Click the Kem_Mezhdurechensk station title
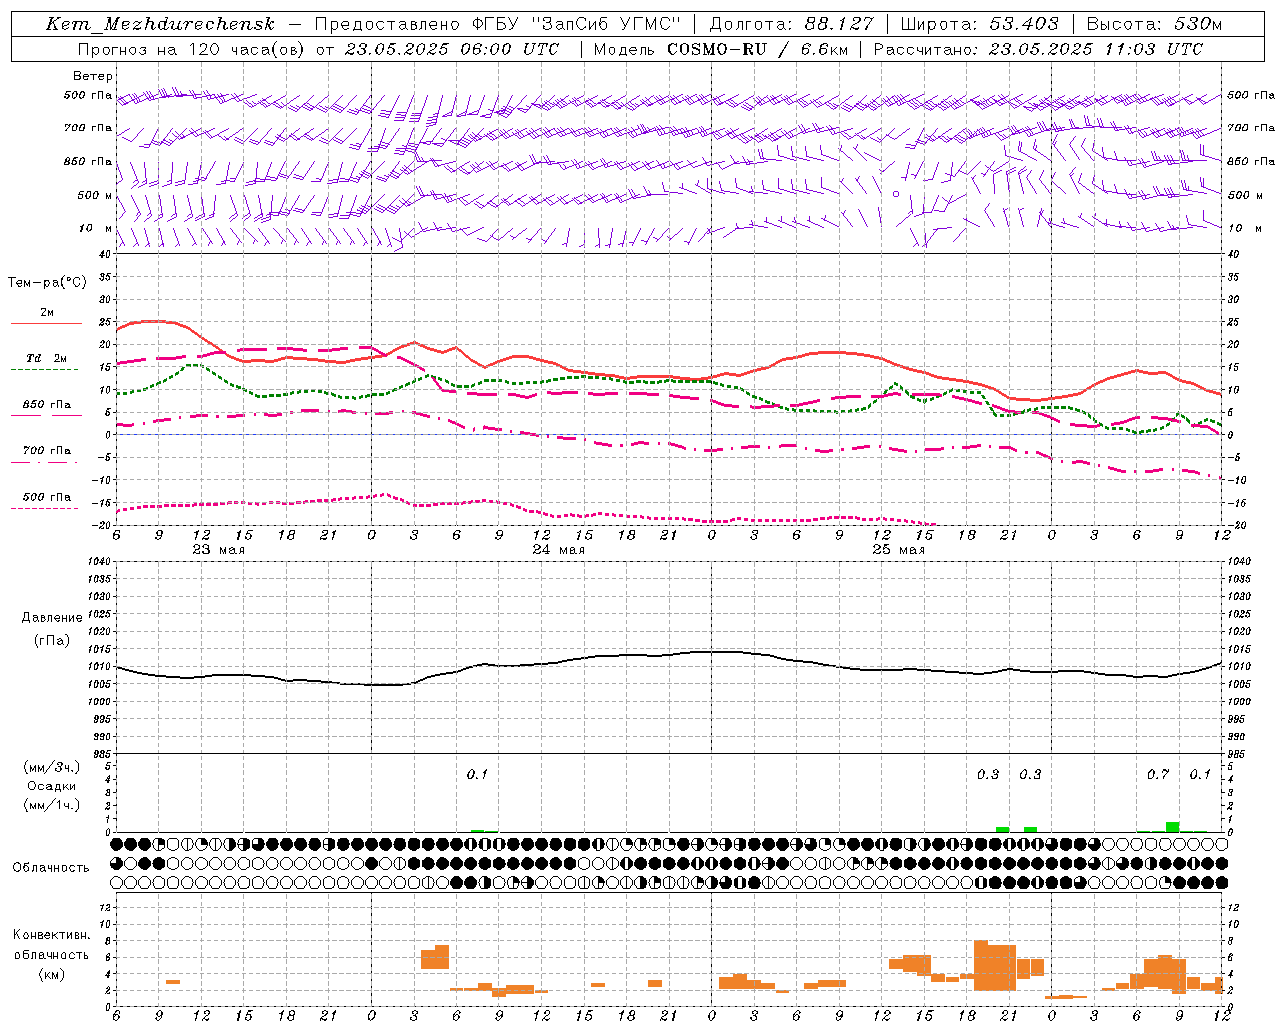The image size is (1280, 1024). click(160, 24)
